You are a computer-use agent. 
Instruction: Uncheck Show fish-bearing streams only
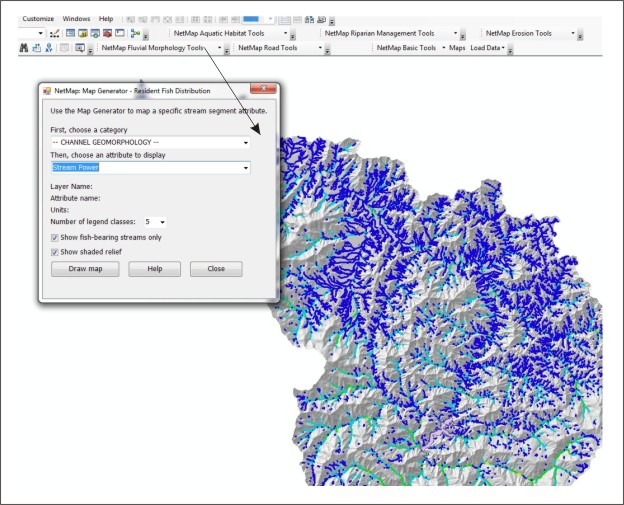[55, 237]
